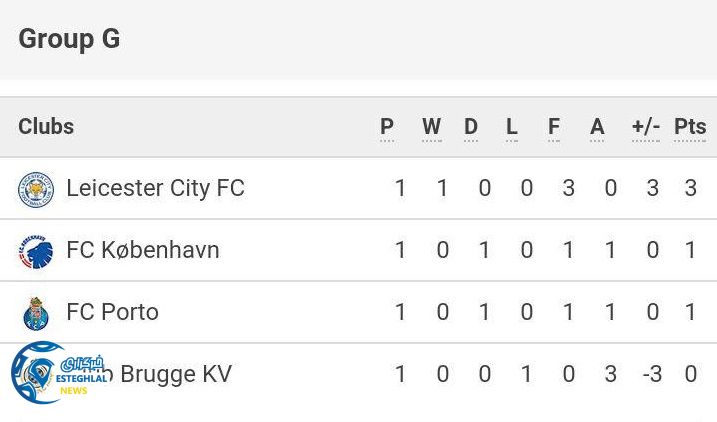
Task: Click the D (draws) column header
Action: coord(471,127)
